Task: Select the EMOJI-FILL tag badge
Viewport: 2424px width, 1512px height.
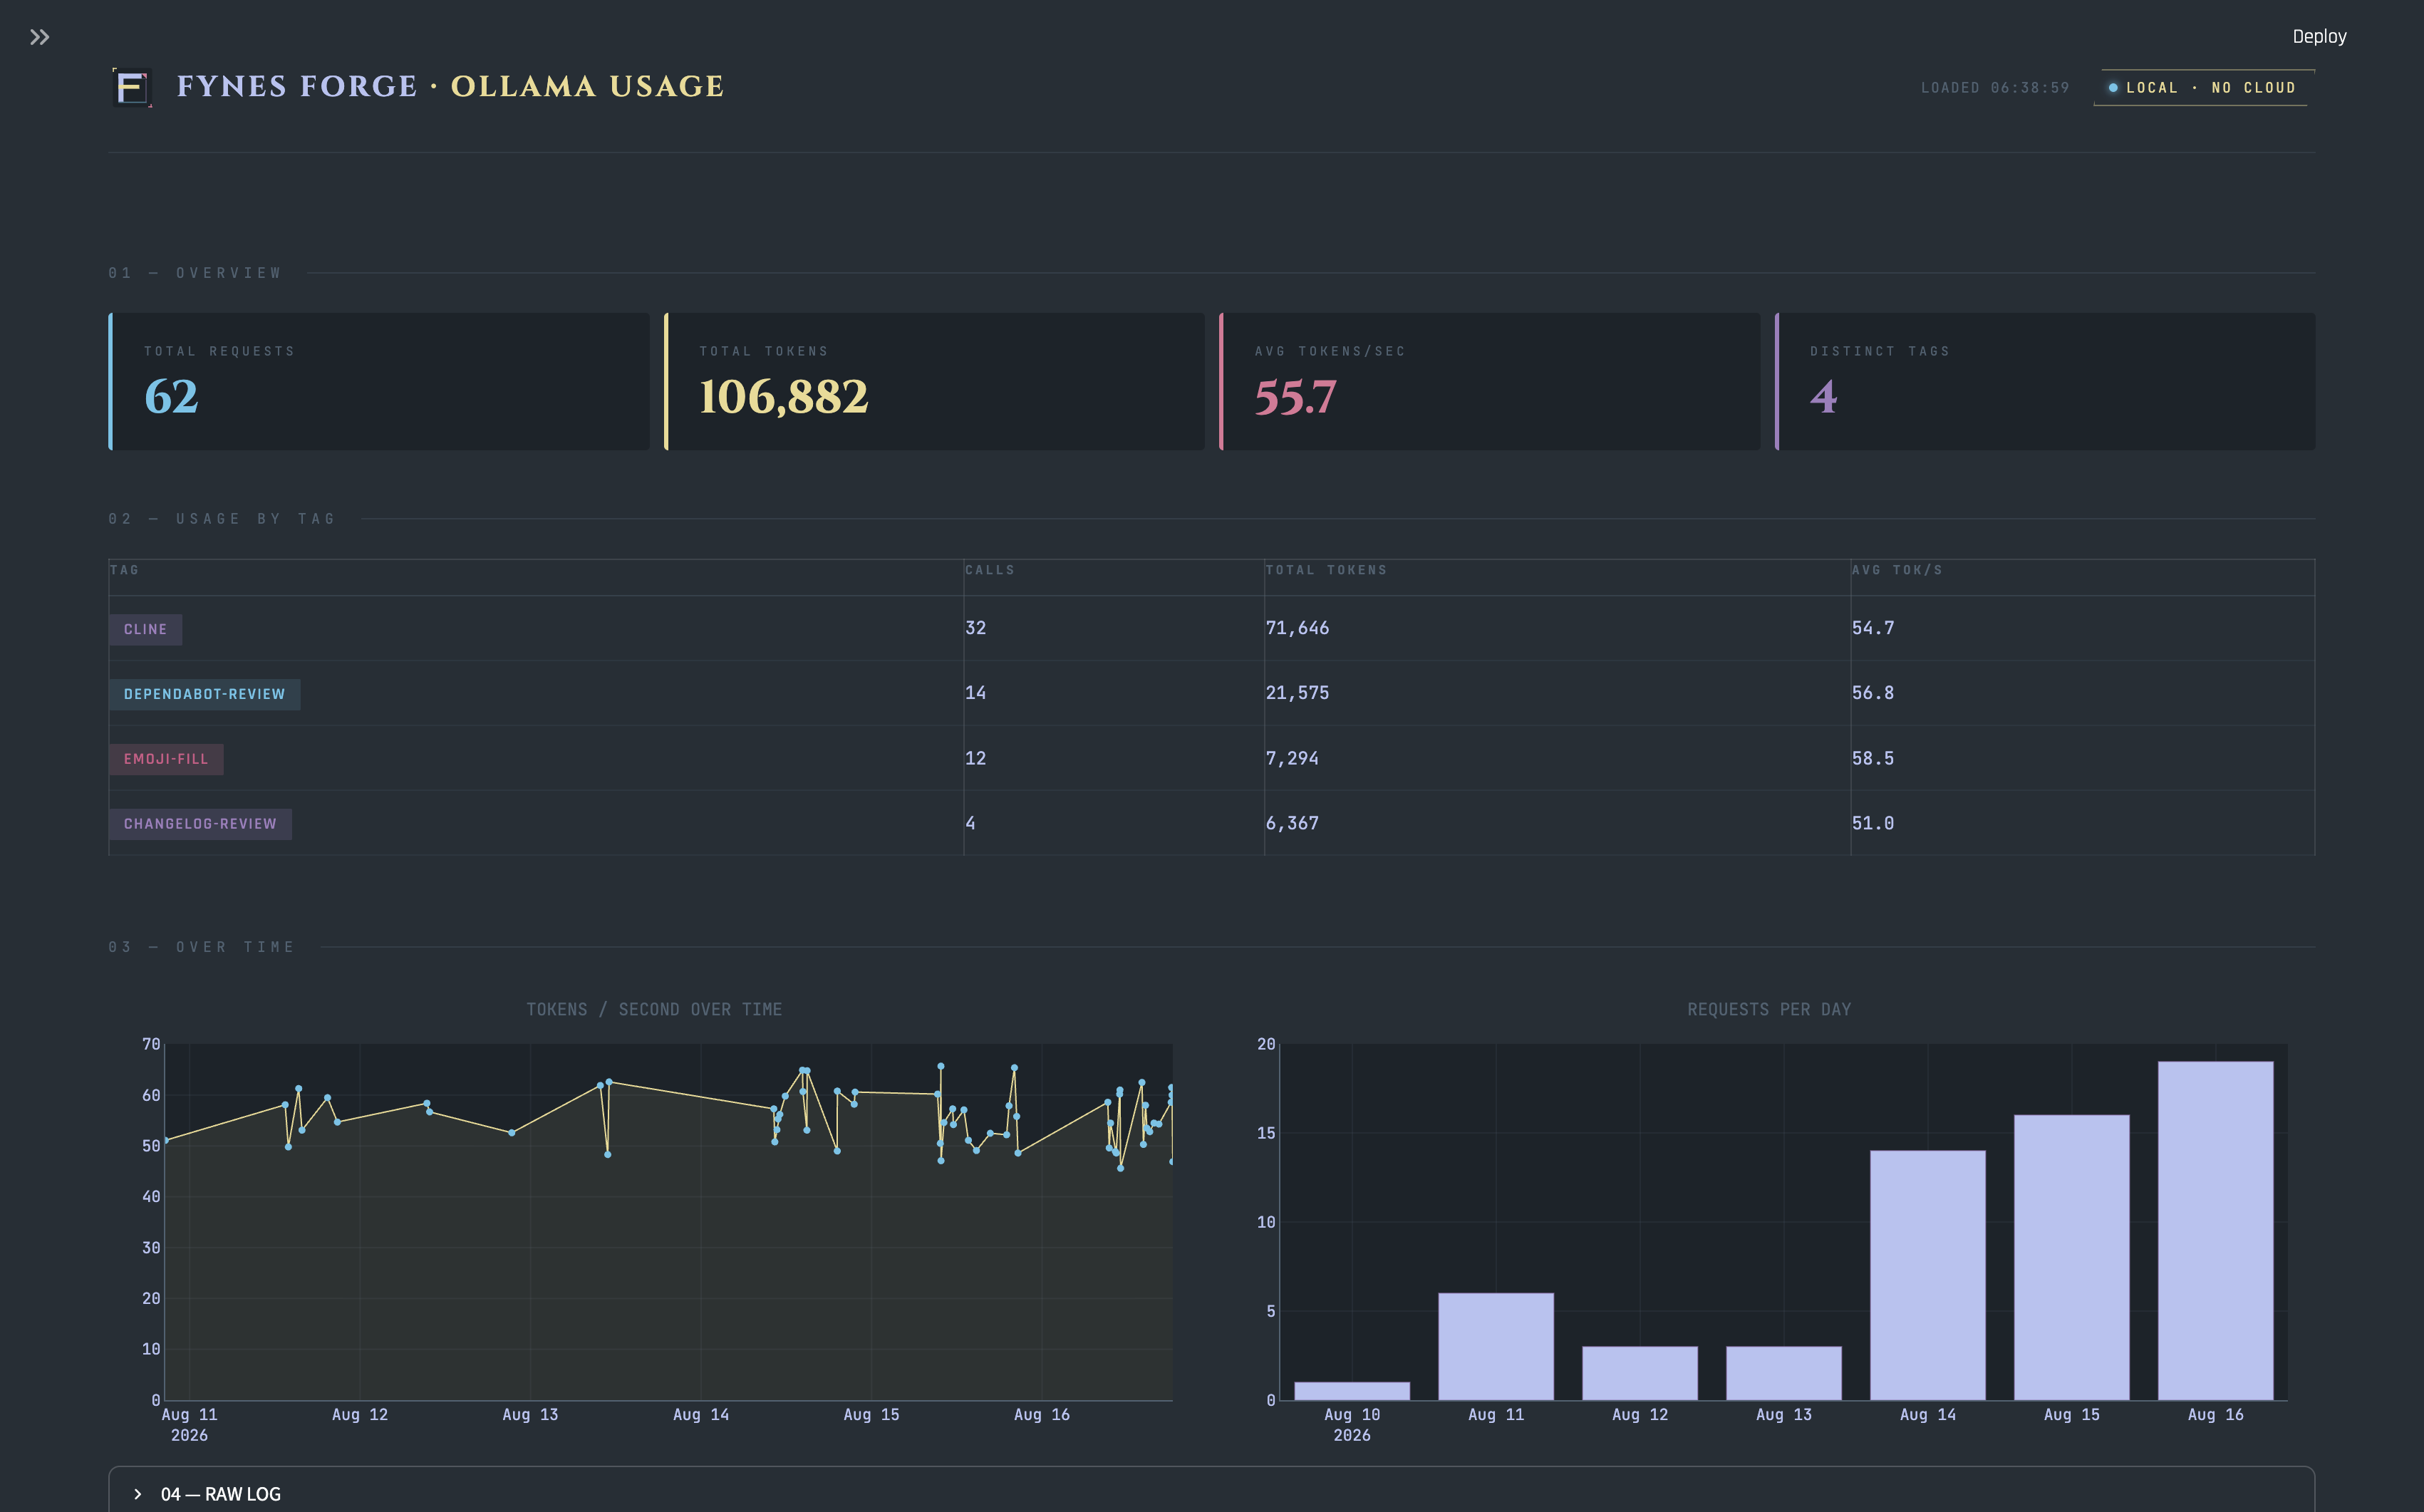Action: 166,759
